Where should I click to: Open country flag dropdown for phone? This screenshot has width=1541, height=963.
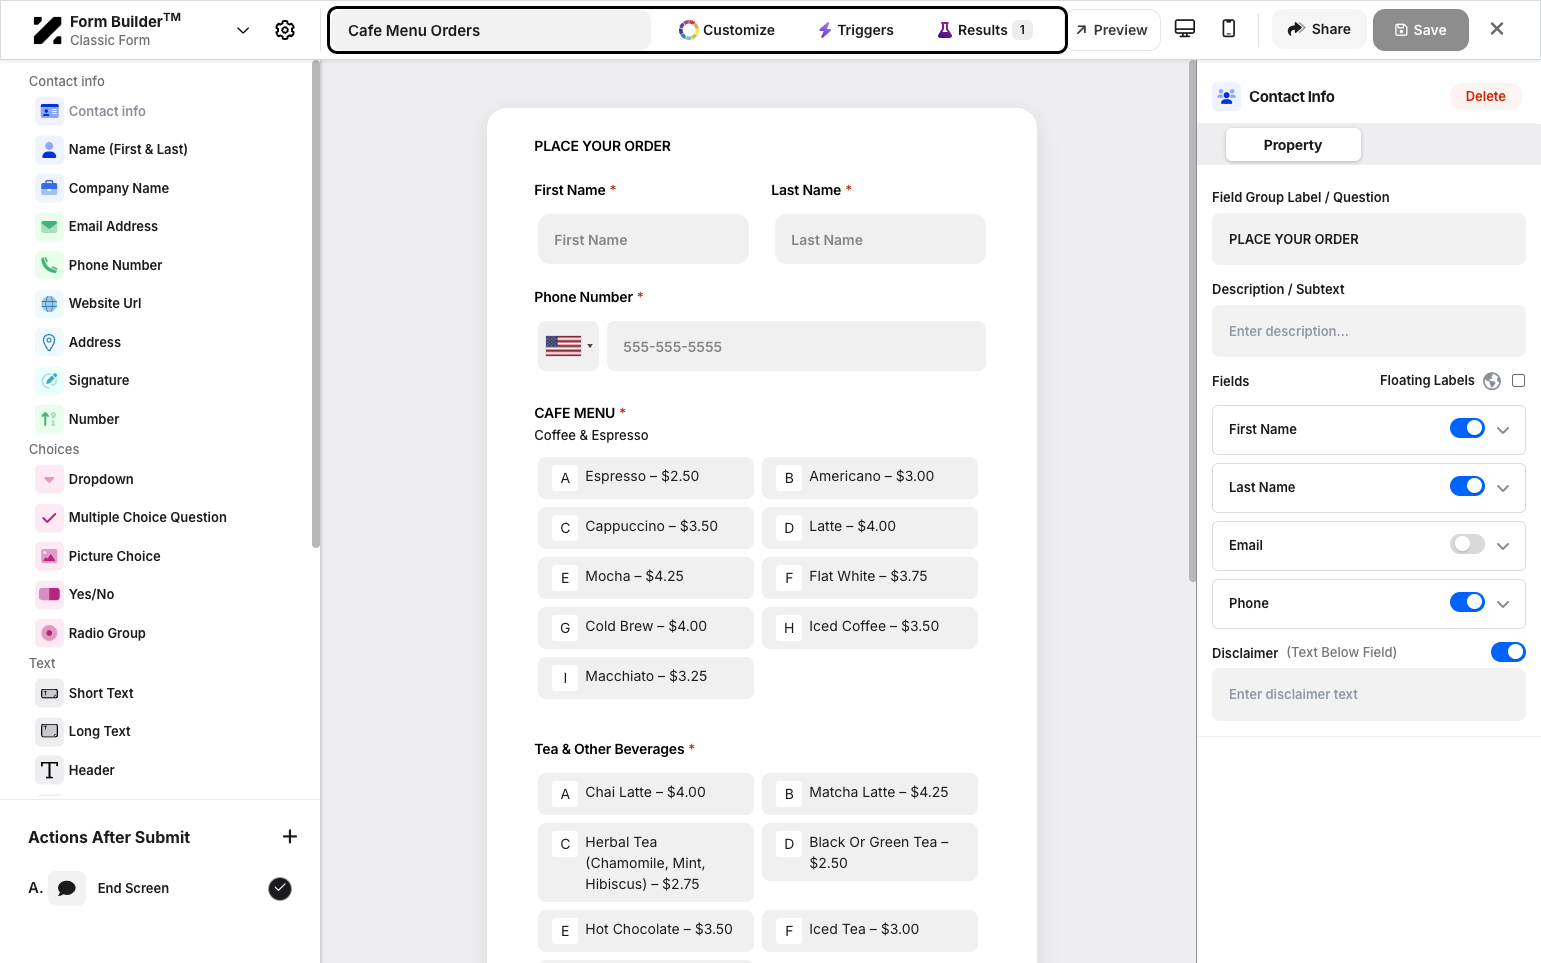[568, 346]
